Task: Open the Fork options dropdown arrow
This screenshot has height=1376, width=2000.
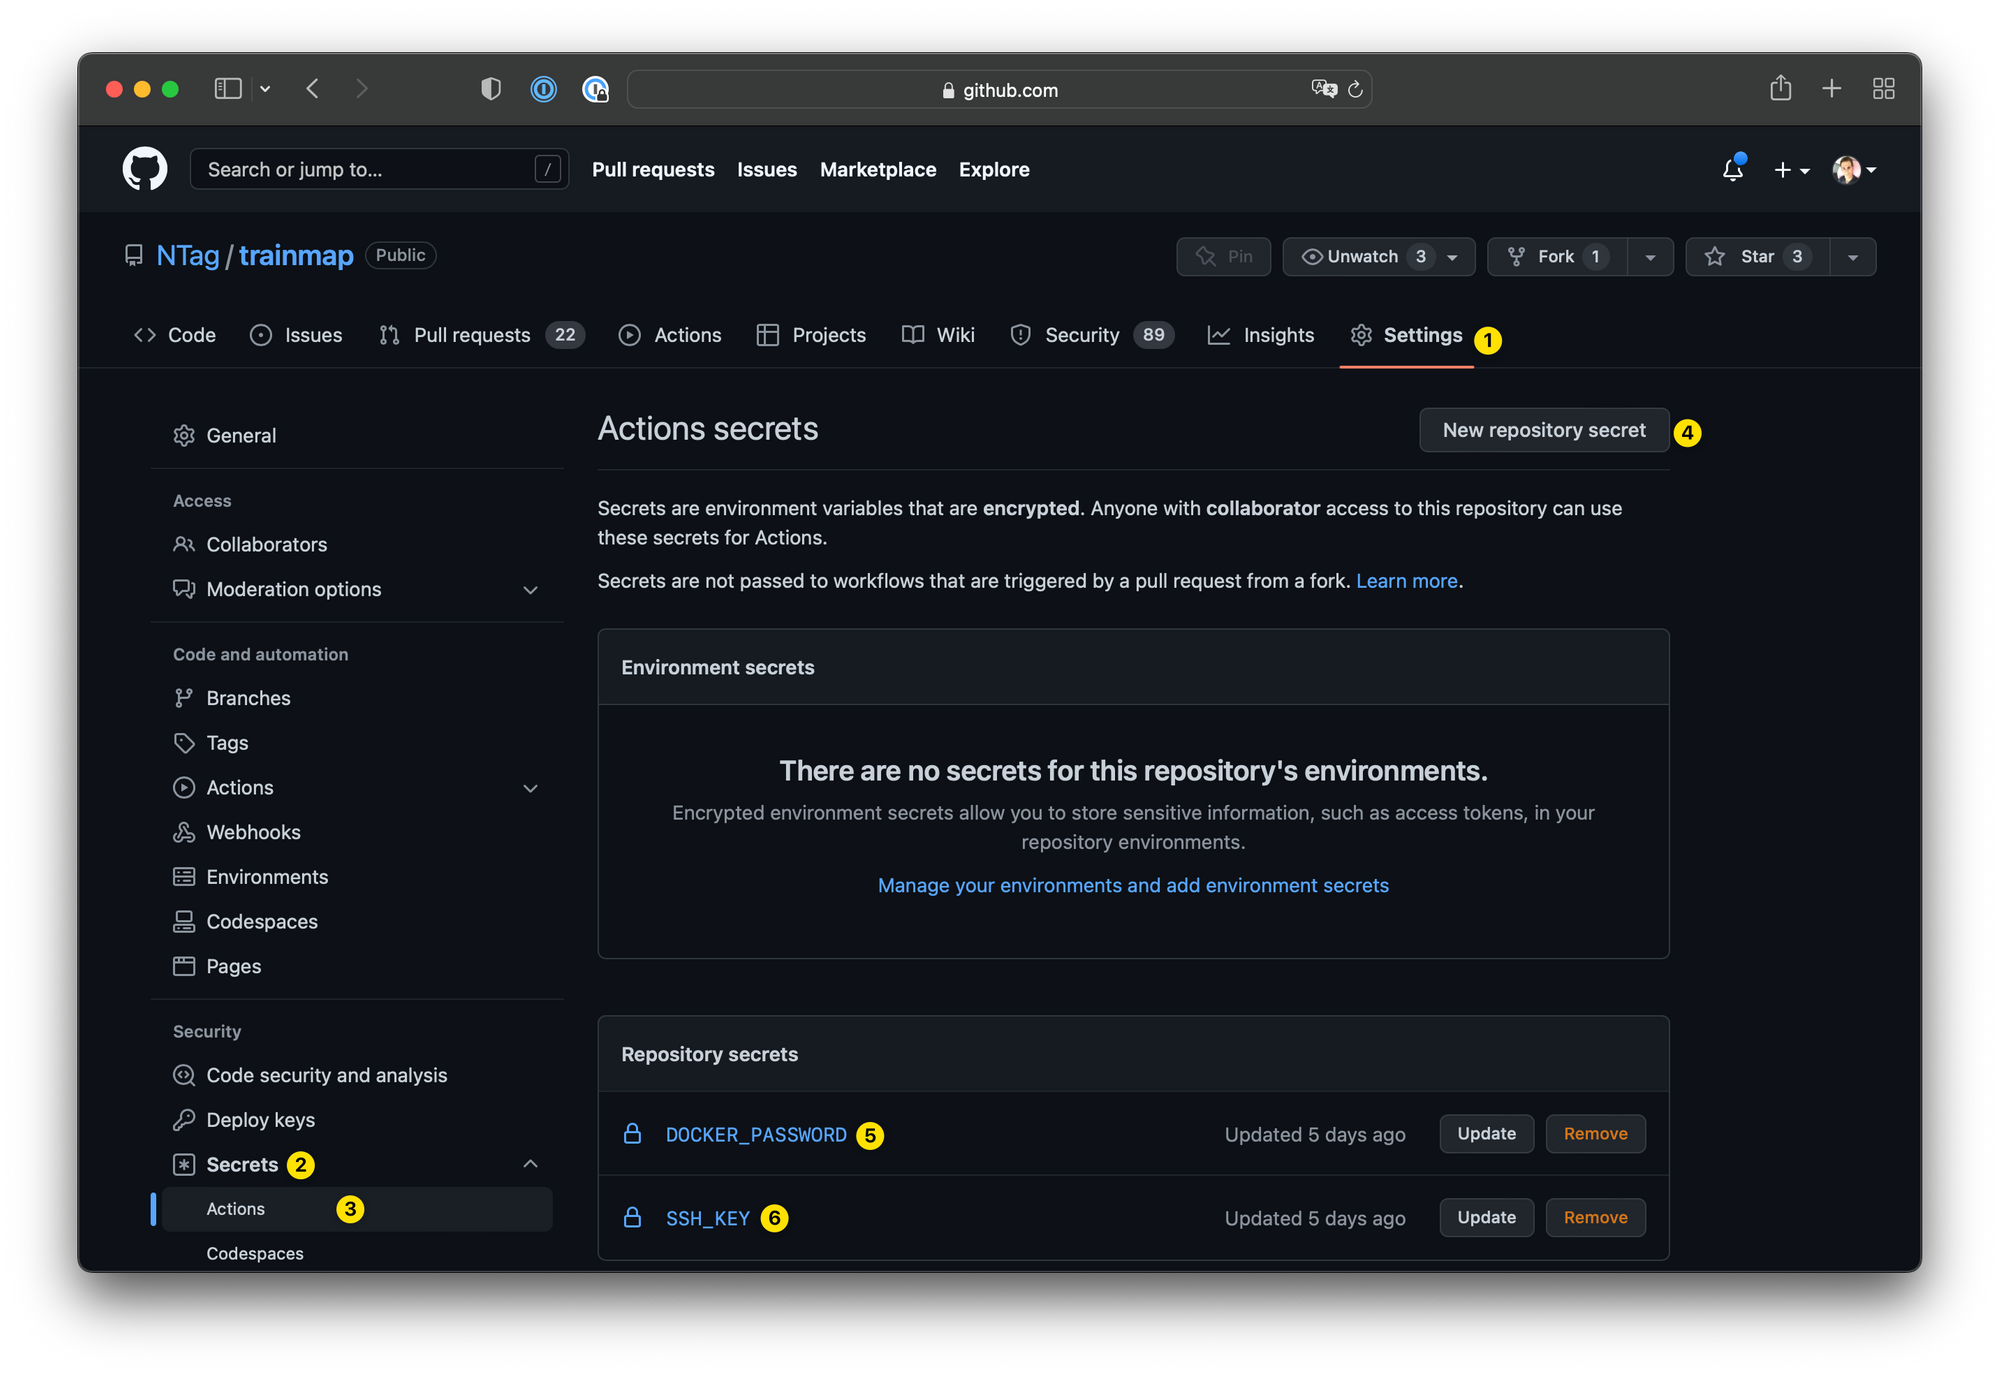Action: tap(1651, 257)
